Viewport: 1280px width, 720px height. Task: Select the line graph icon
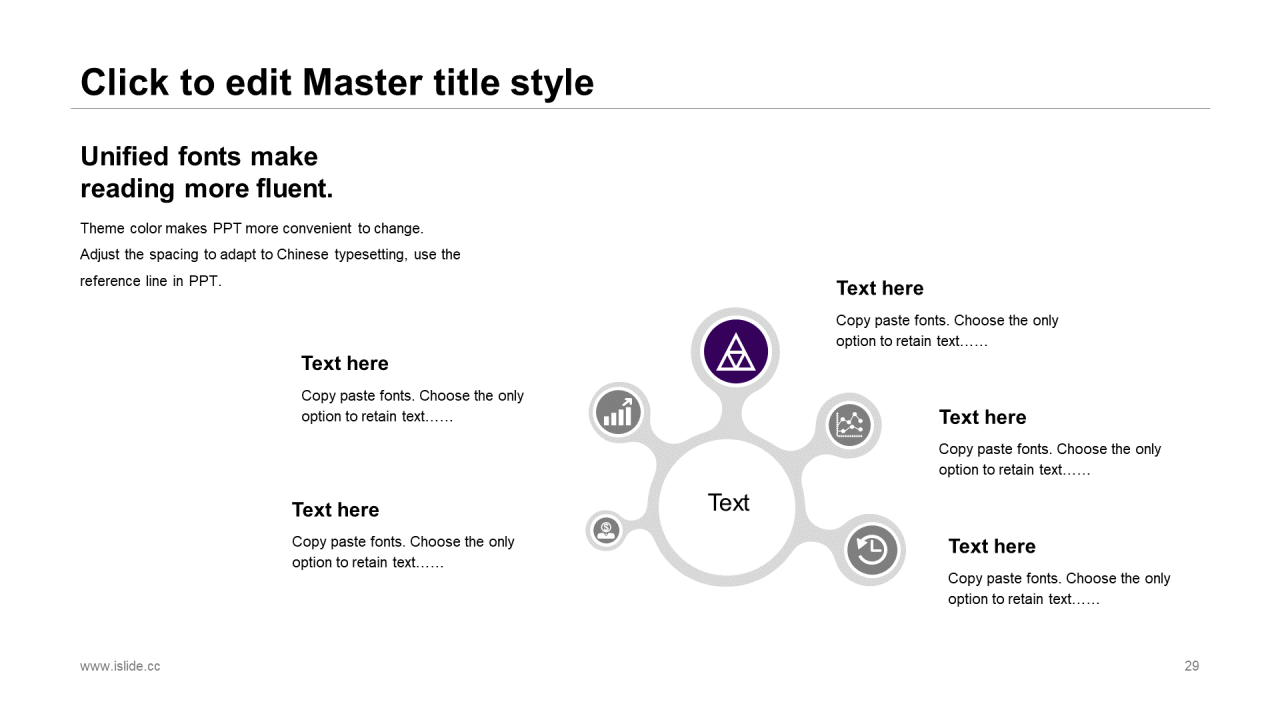coord(850,425)
